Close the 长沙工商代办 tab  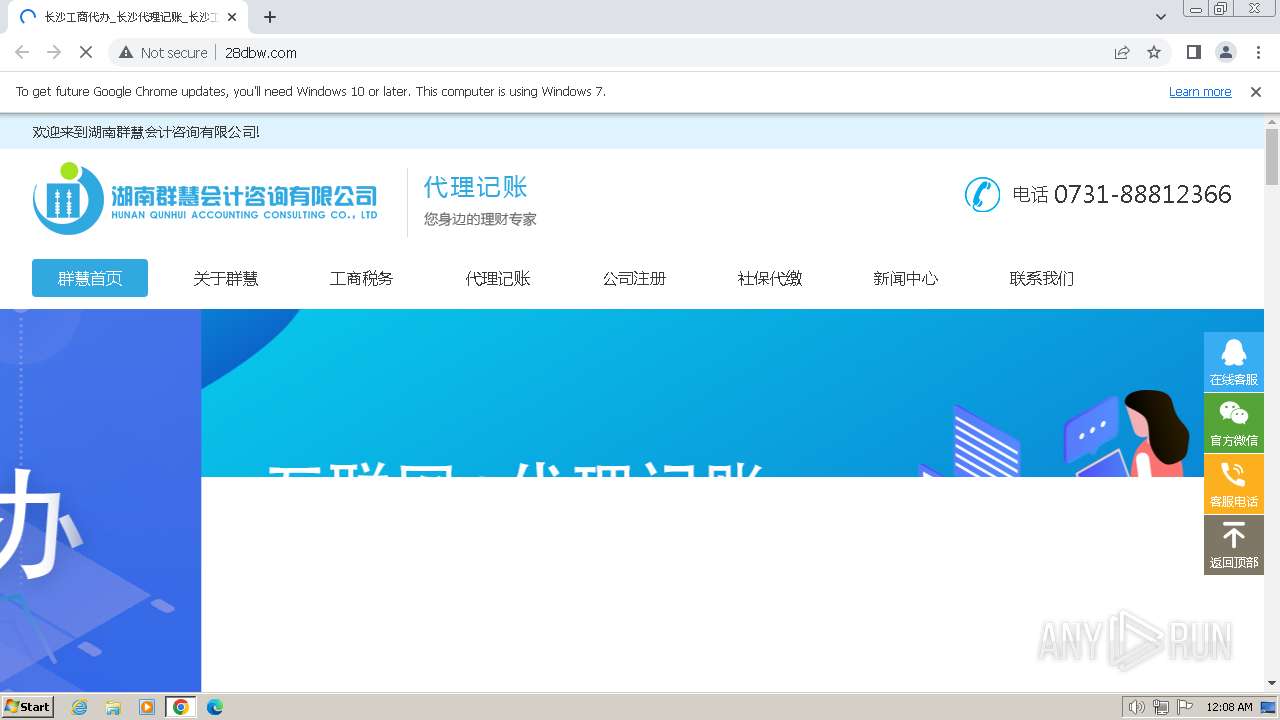232,17
